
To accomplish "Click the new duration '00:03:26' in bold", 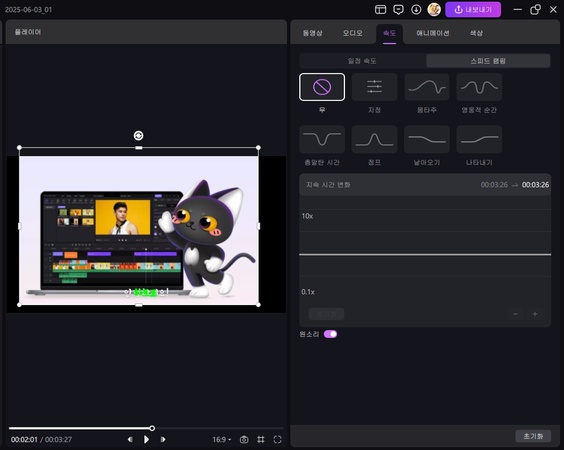I will click(x=535, y=185).
